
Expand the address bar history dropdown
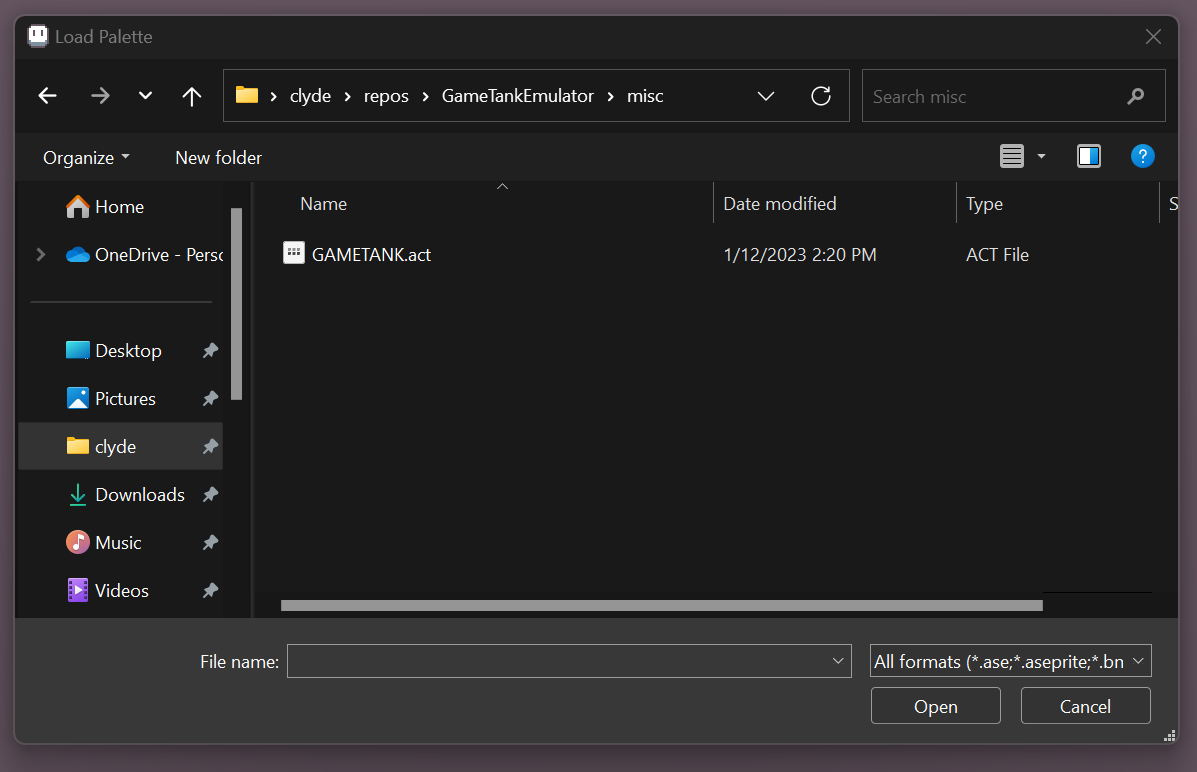(x=766, y=96)
